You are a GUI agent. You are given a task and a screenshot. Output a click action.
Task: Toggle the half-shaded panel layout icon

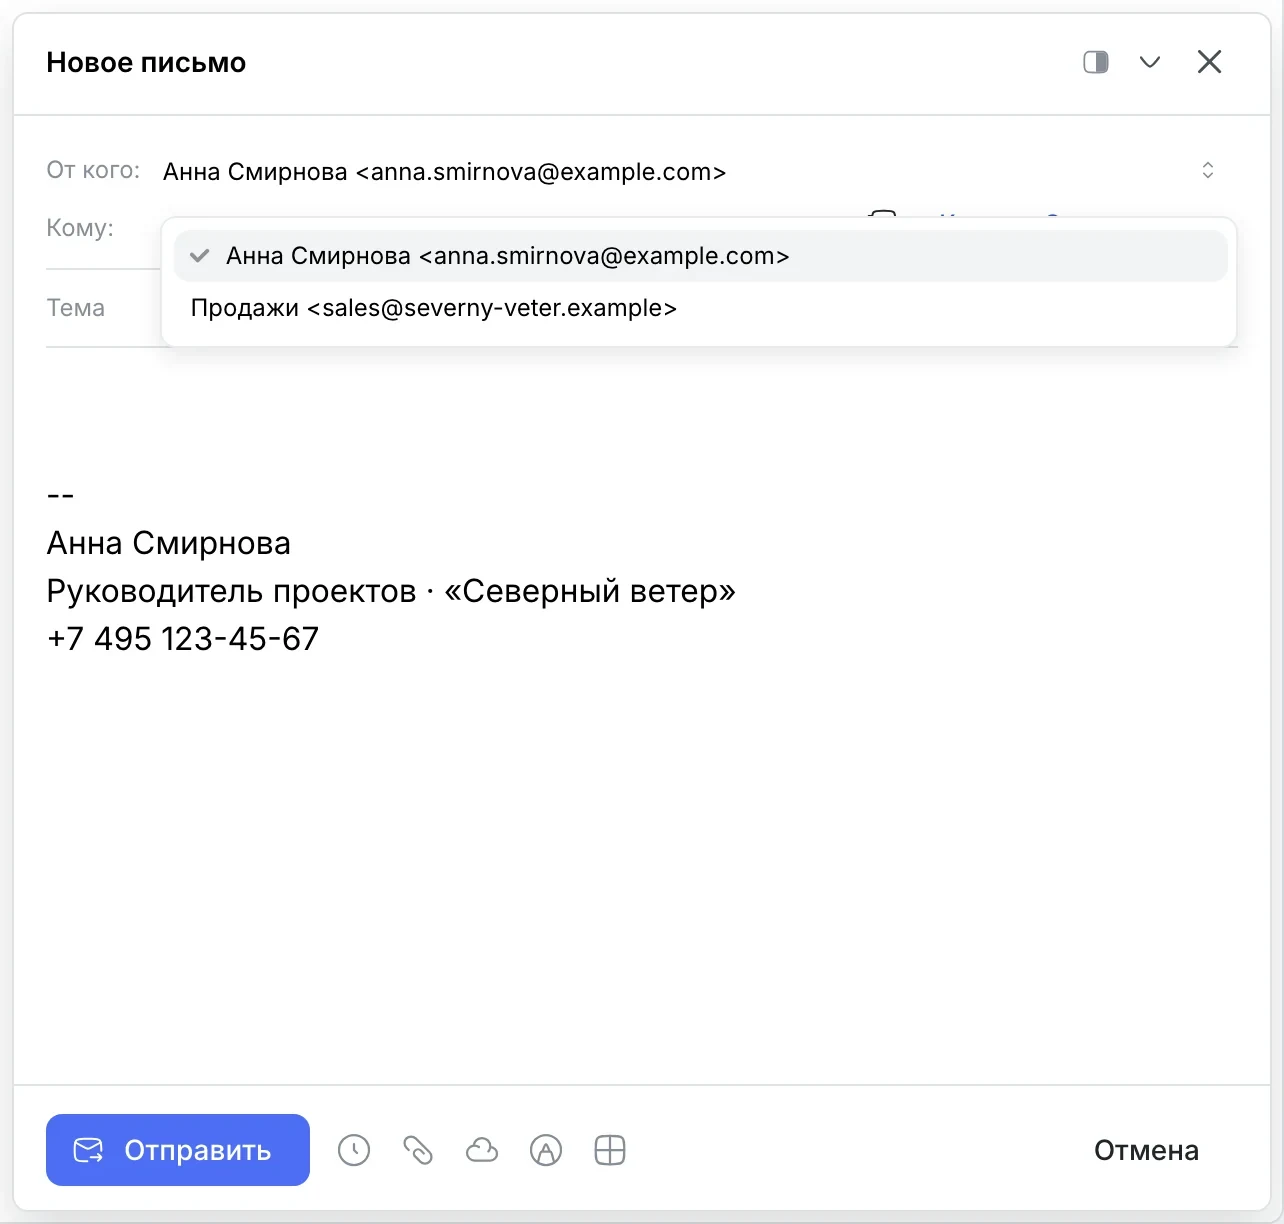click(1096, 62)
